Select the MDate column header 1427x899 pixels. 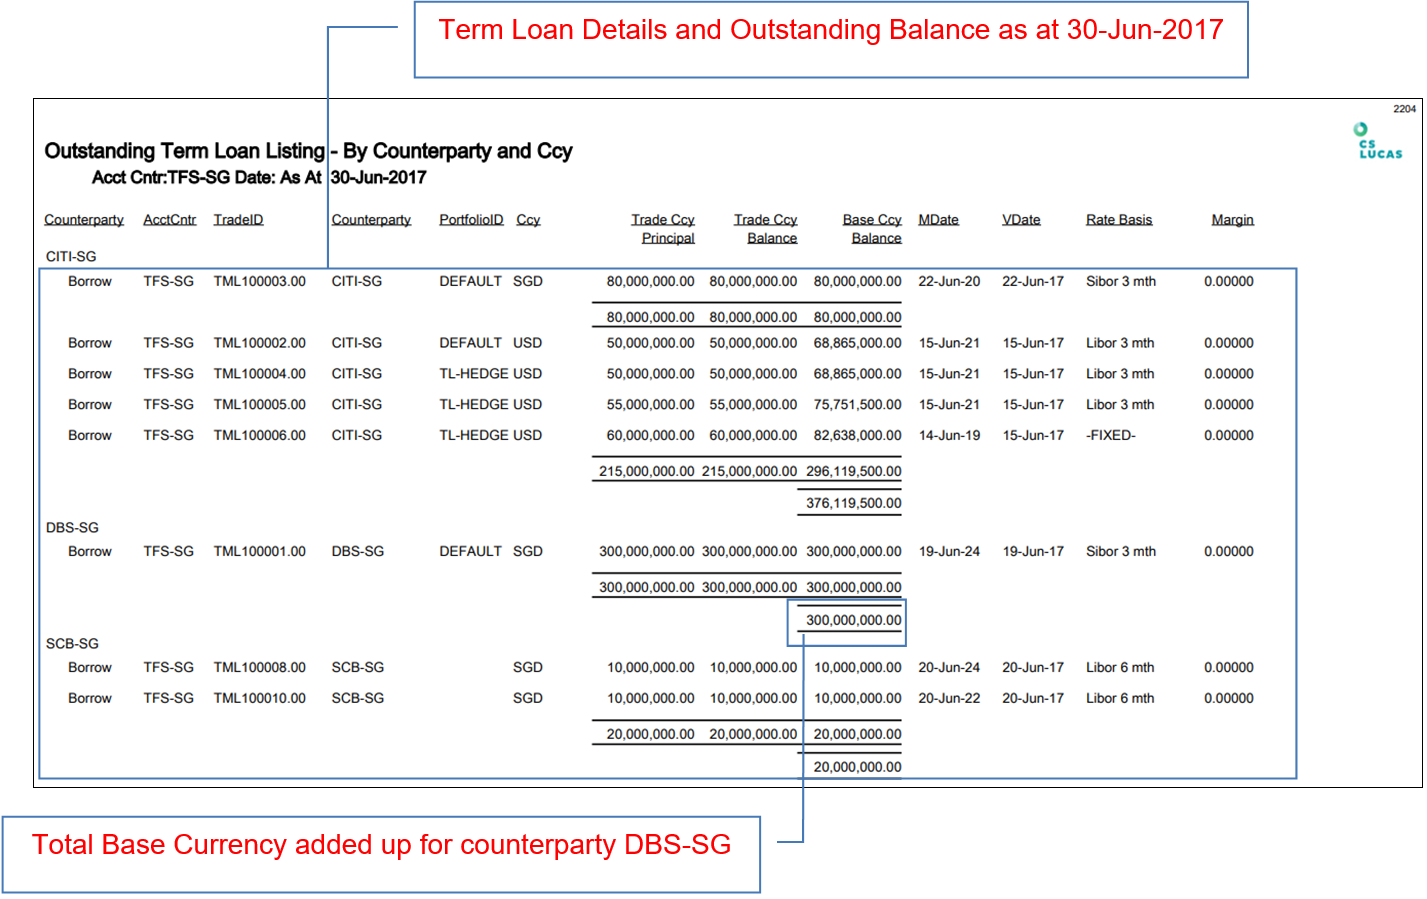click(938, 220)
